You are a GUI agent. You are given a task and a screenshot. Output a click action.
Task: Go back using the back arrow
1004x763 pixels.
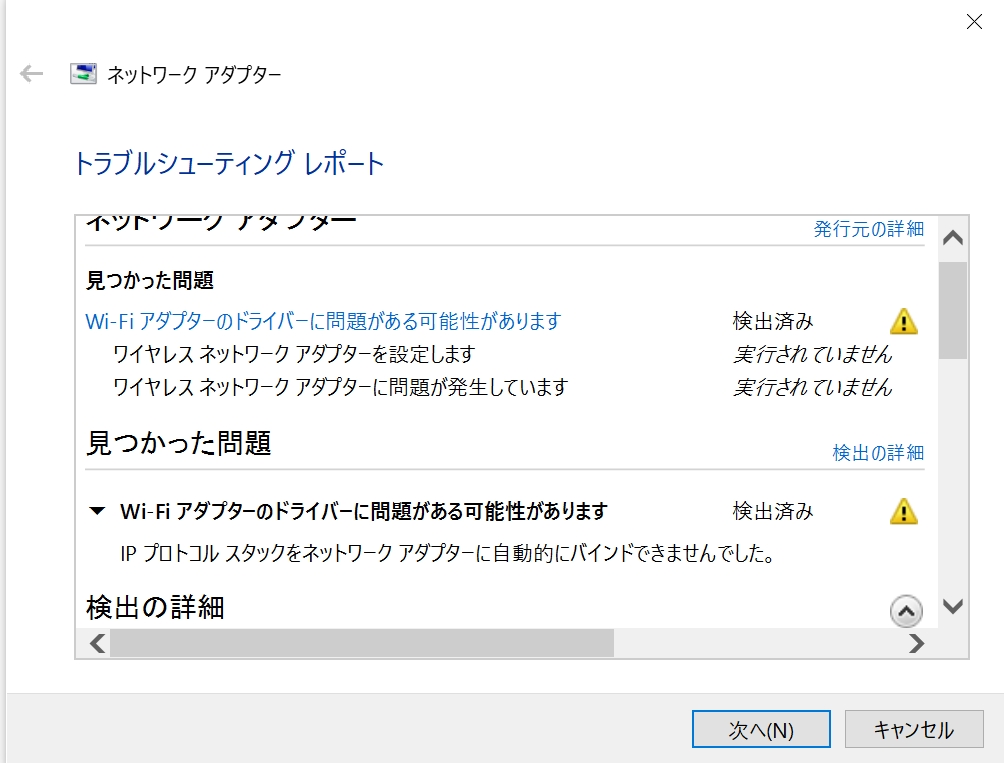32,74
